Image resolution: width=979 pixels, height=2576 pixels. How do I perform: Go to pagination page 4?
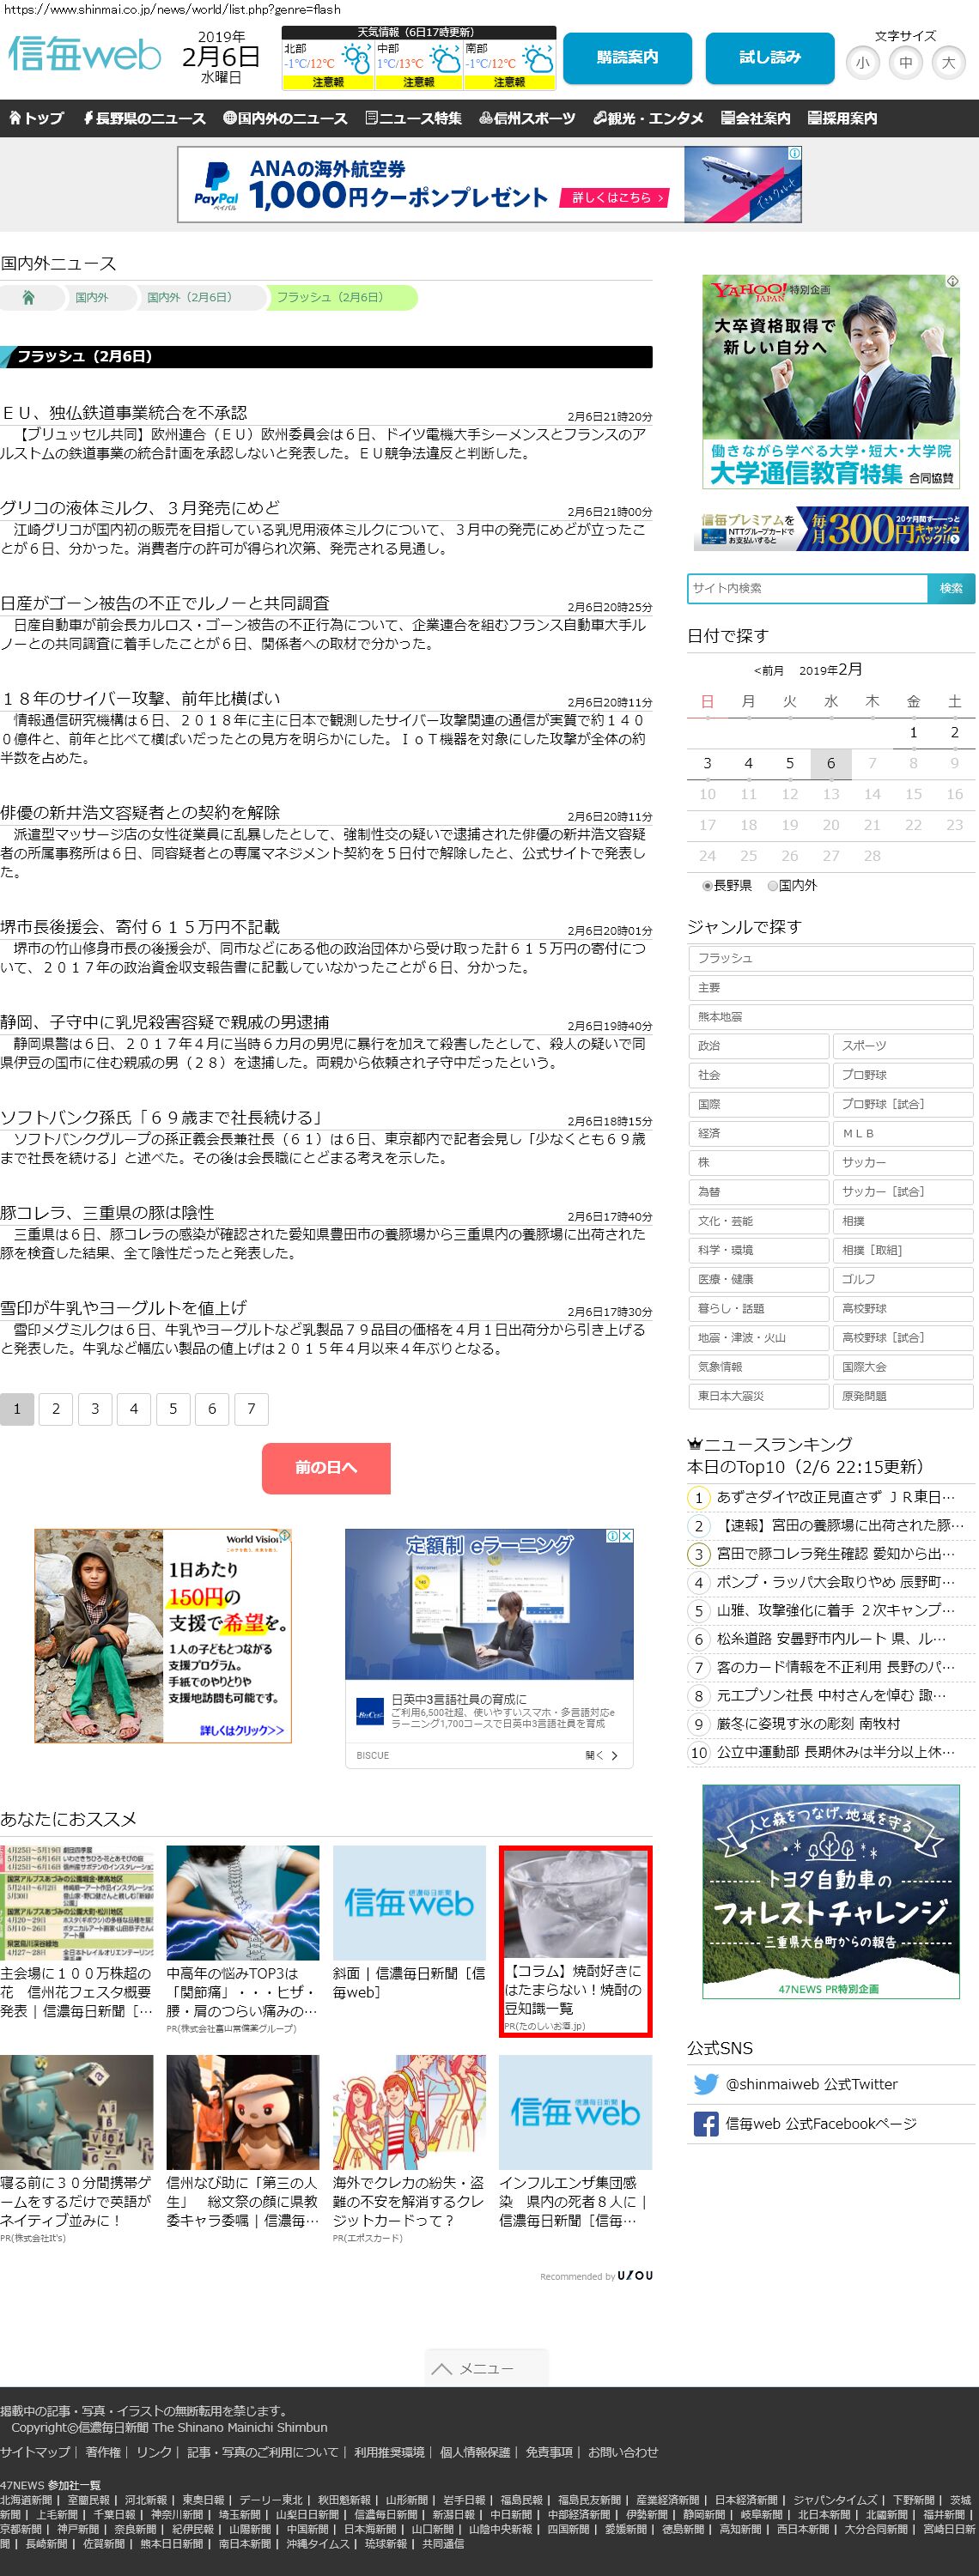point(134,1409)
